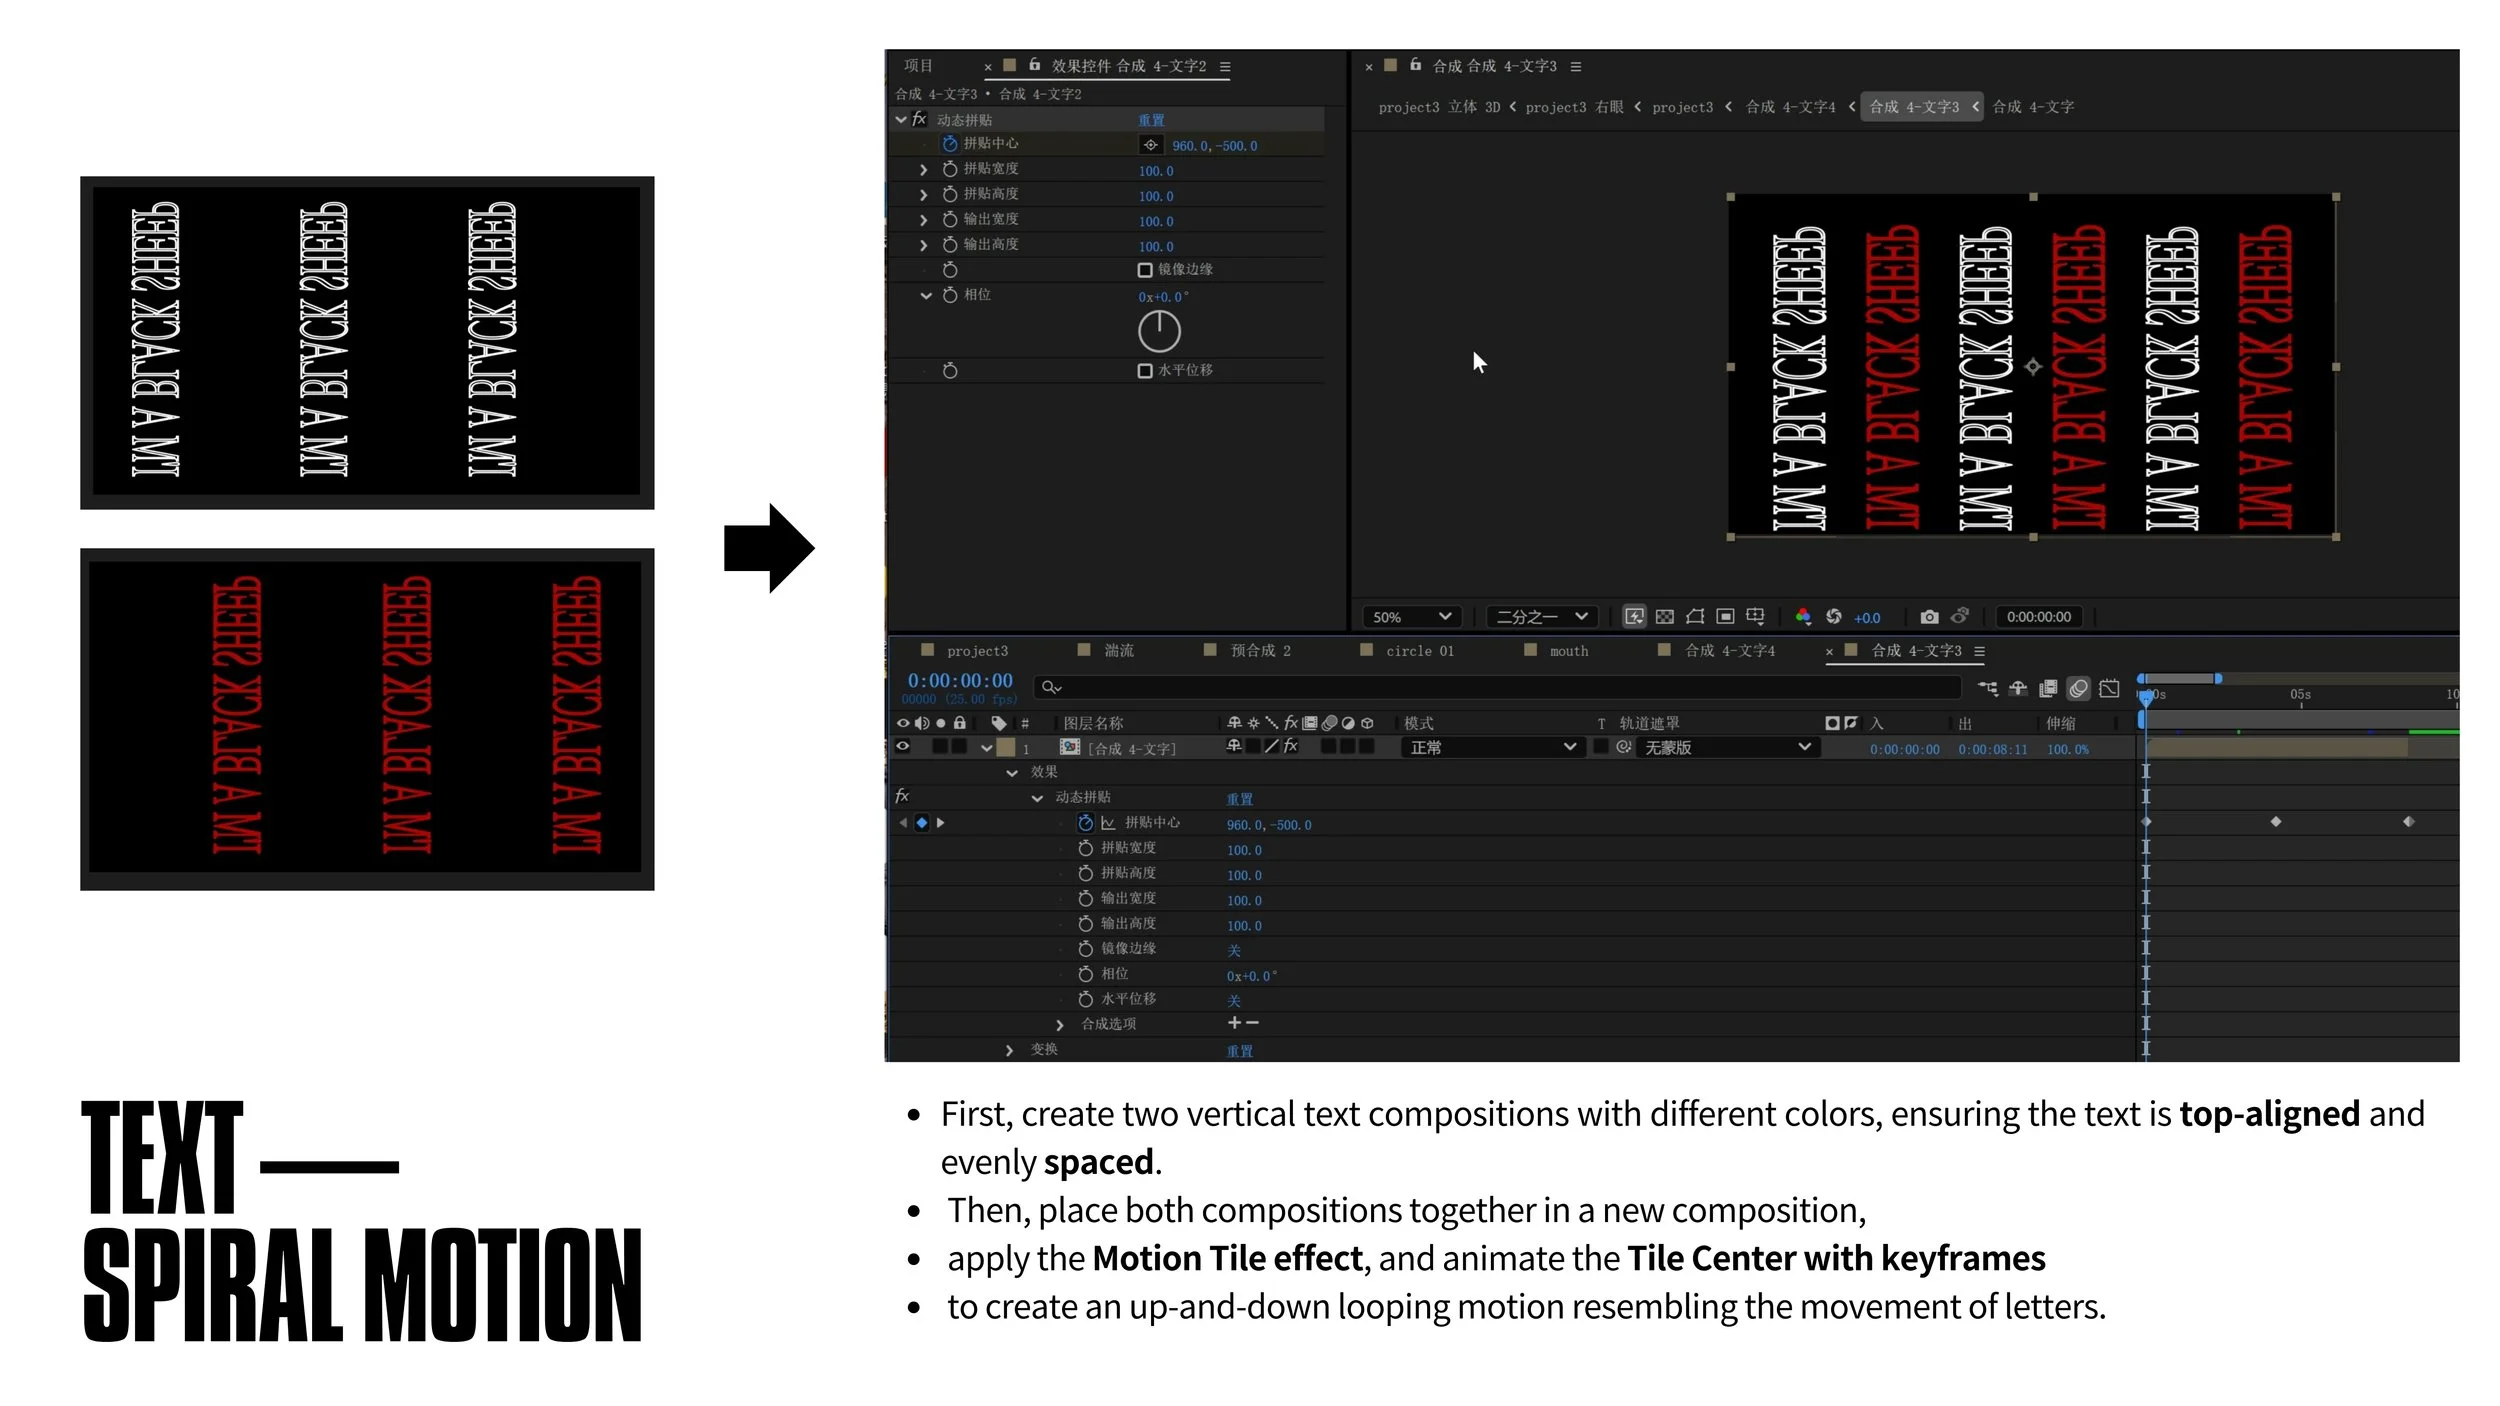Open the region of interest icon
The width and height of the screenshot is (2500, 1406).
tap(1725, 617)
